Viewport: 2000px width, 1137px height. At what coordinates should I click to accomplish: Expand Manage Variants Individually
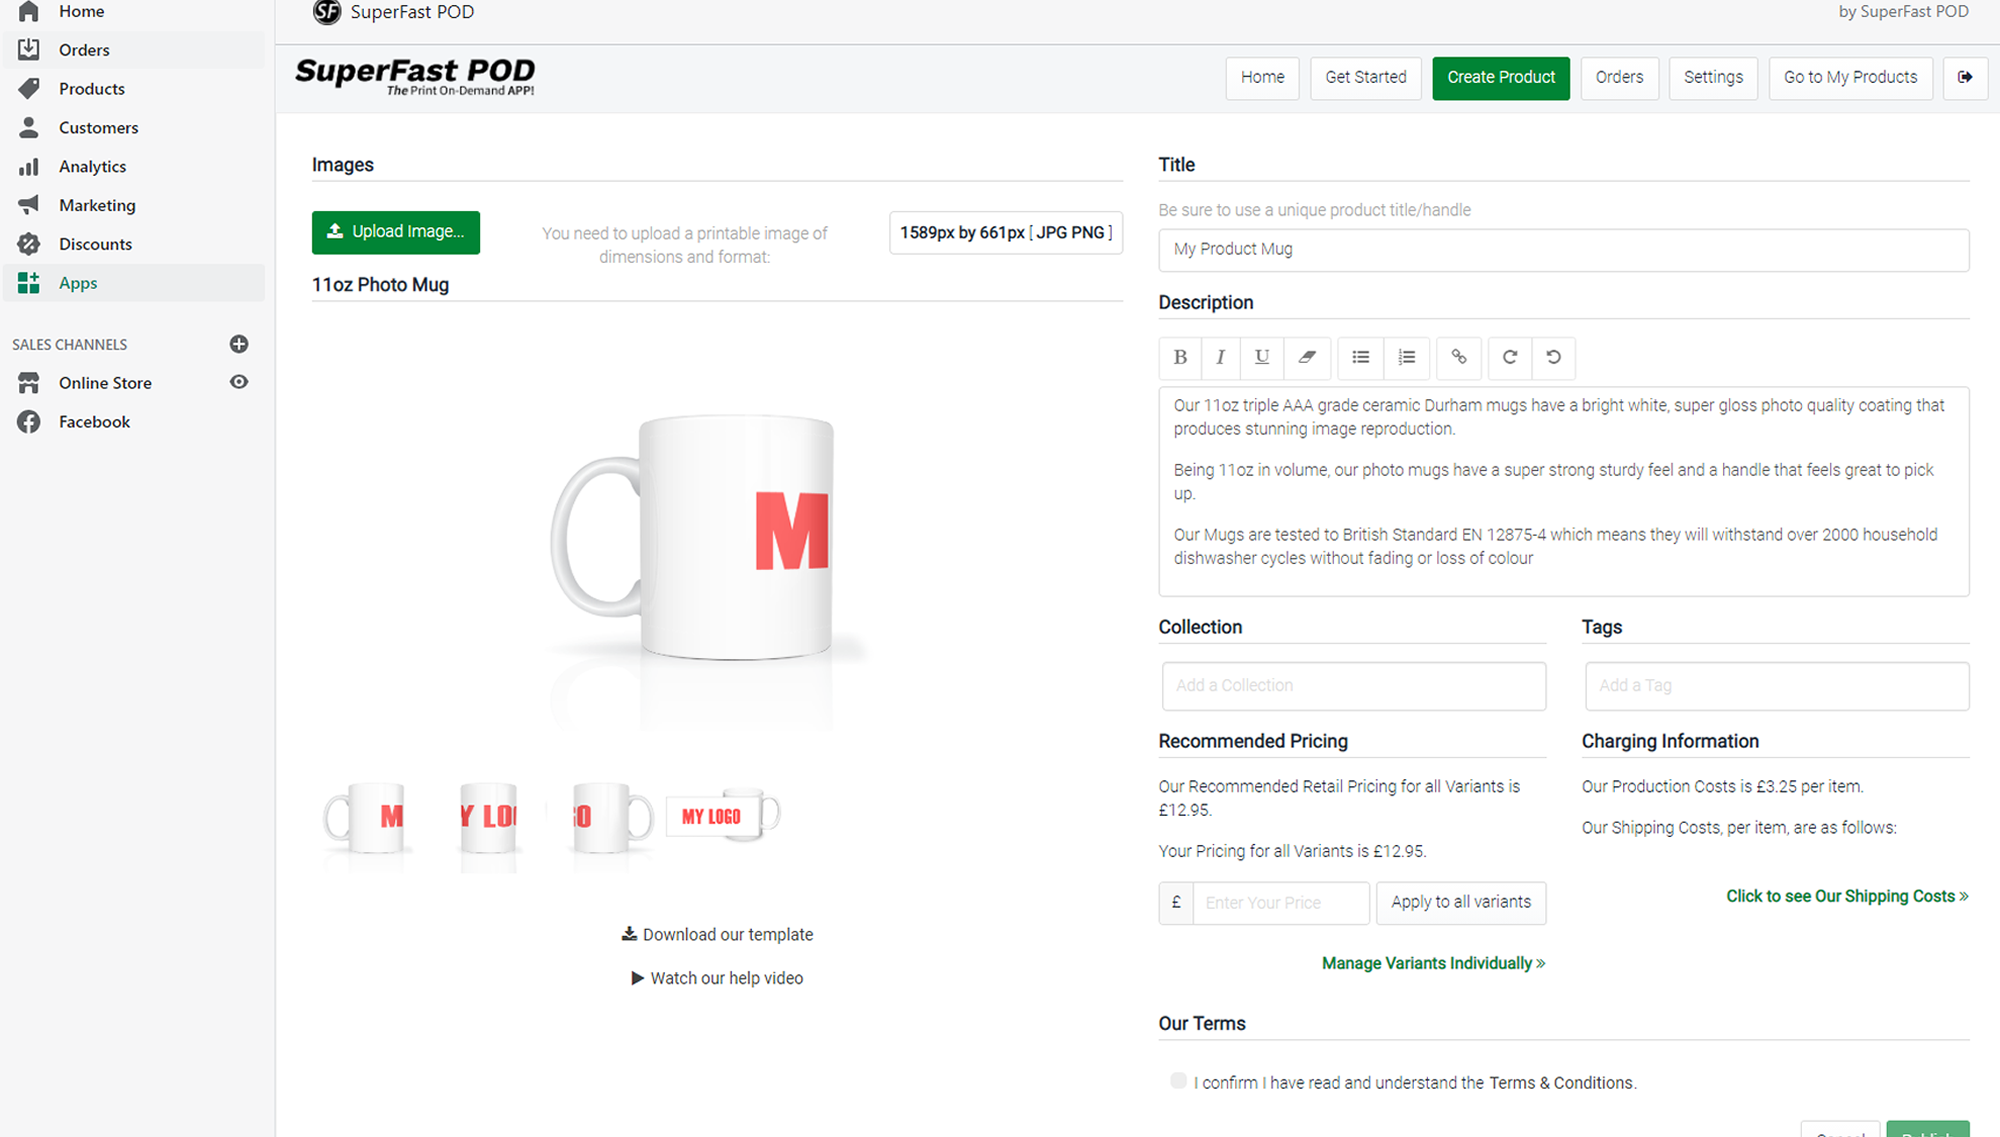(x=1433, y=963)
